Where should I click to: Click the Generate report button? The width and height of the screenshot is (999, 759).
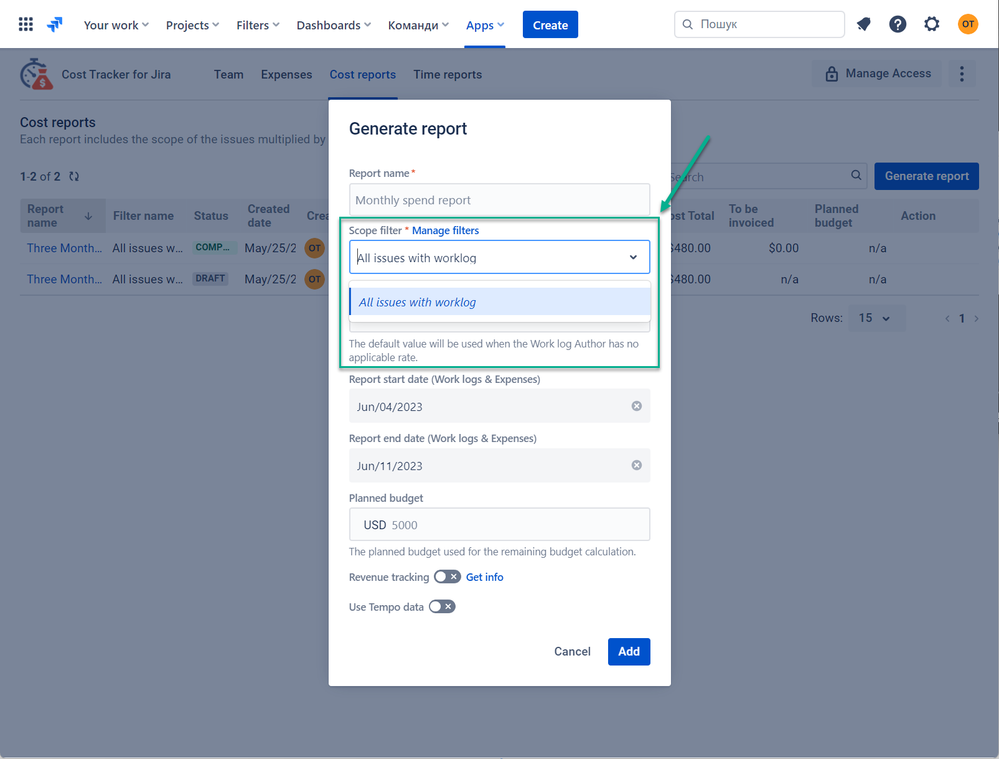pos(926,176)
